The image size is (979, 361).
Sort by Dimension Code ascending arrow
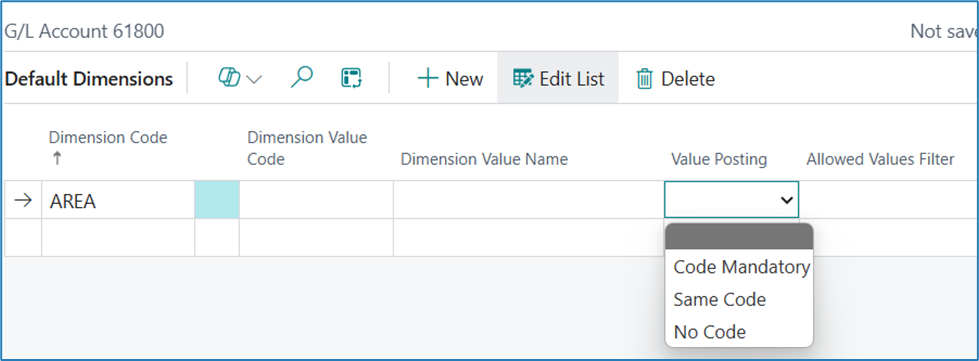tap(57, 159)
